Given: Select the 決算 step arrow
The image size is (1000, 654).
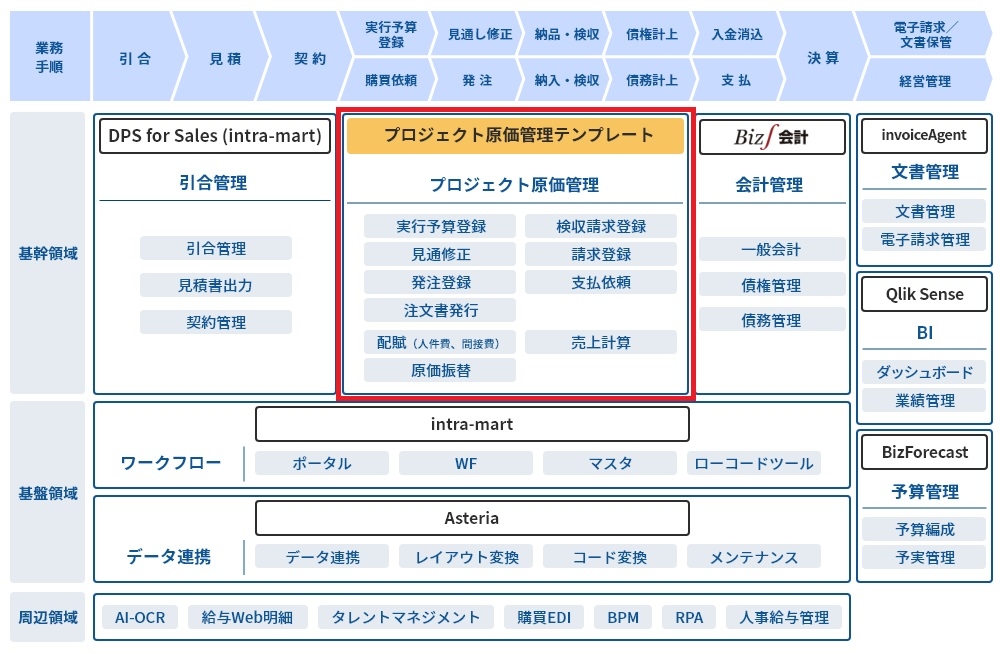Looking at the screenshot, I should (x=822, y=58).
